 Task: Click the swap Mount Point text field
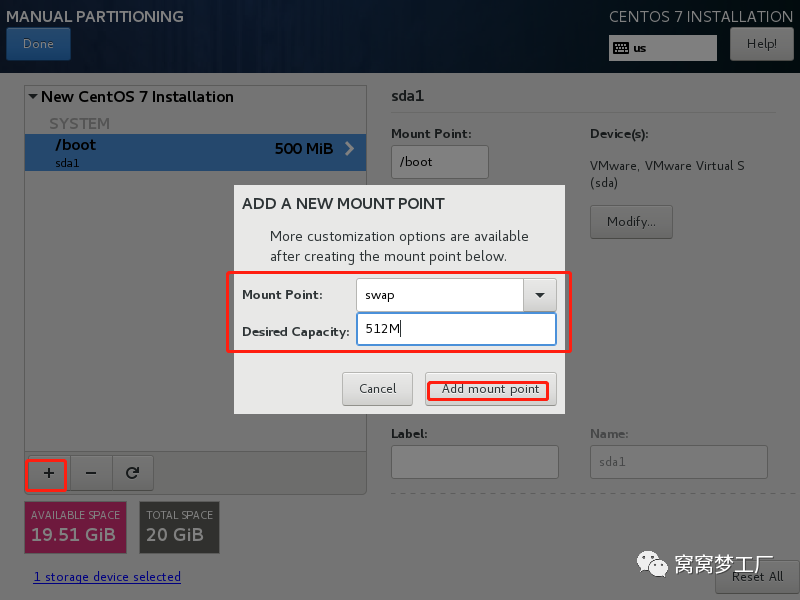pyautogui.click(x=440, y=295)
